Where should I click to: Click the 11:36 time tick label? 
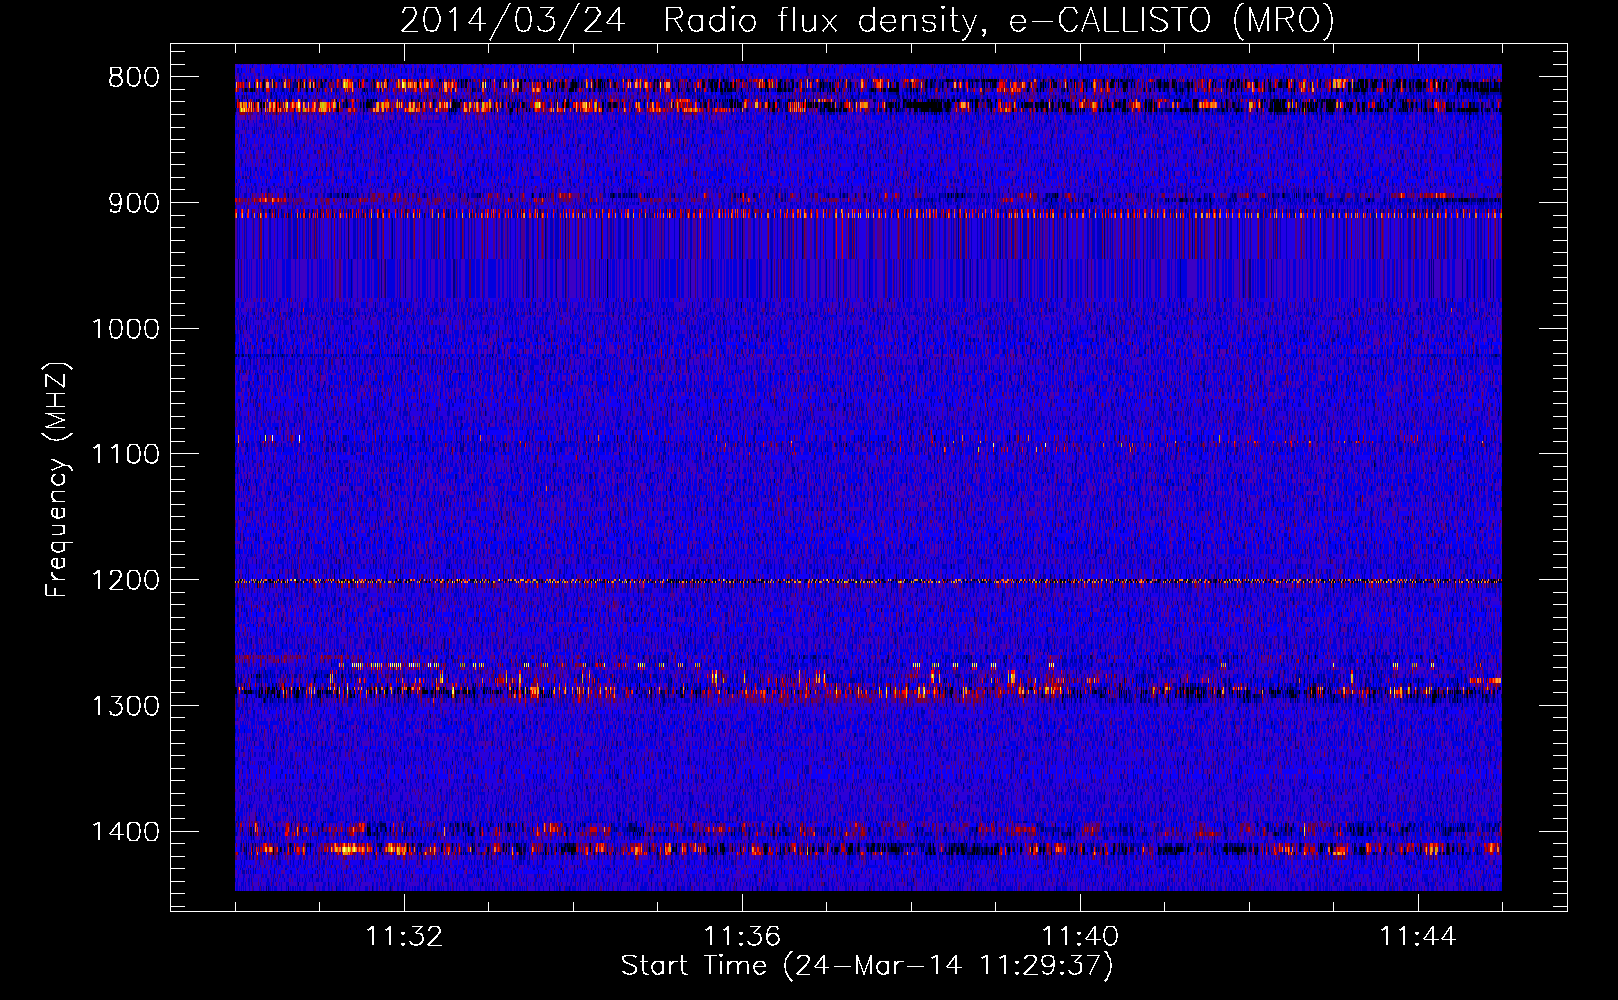point(742,937)
